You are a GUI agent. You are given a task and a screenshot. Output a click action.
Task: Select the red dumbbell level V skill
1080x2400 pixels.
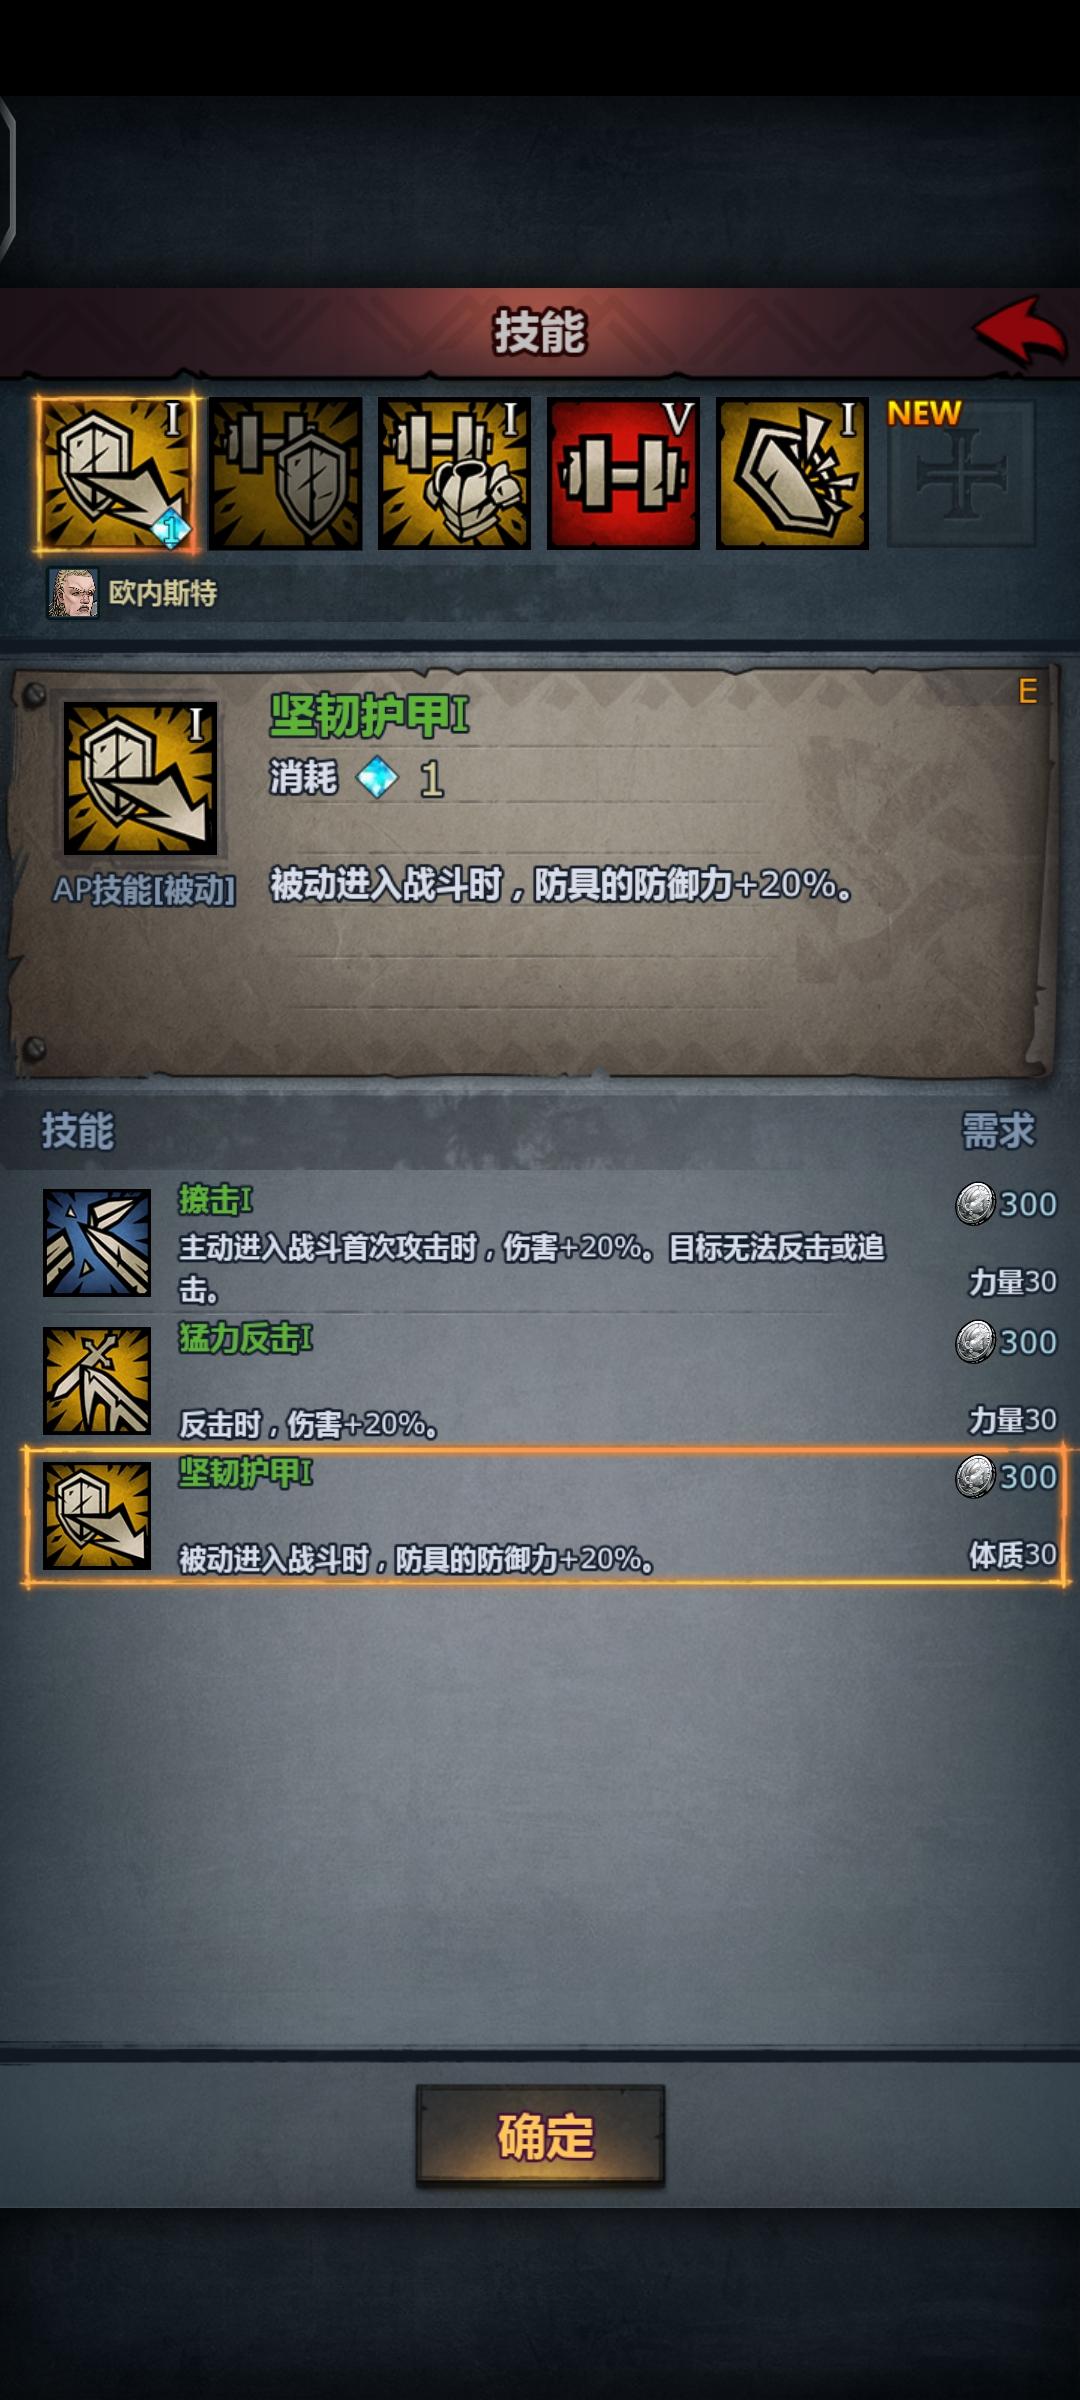[x=623, y=474]
